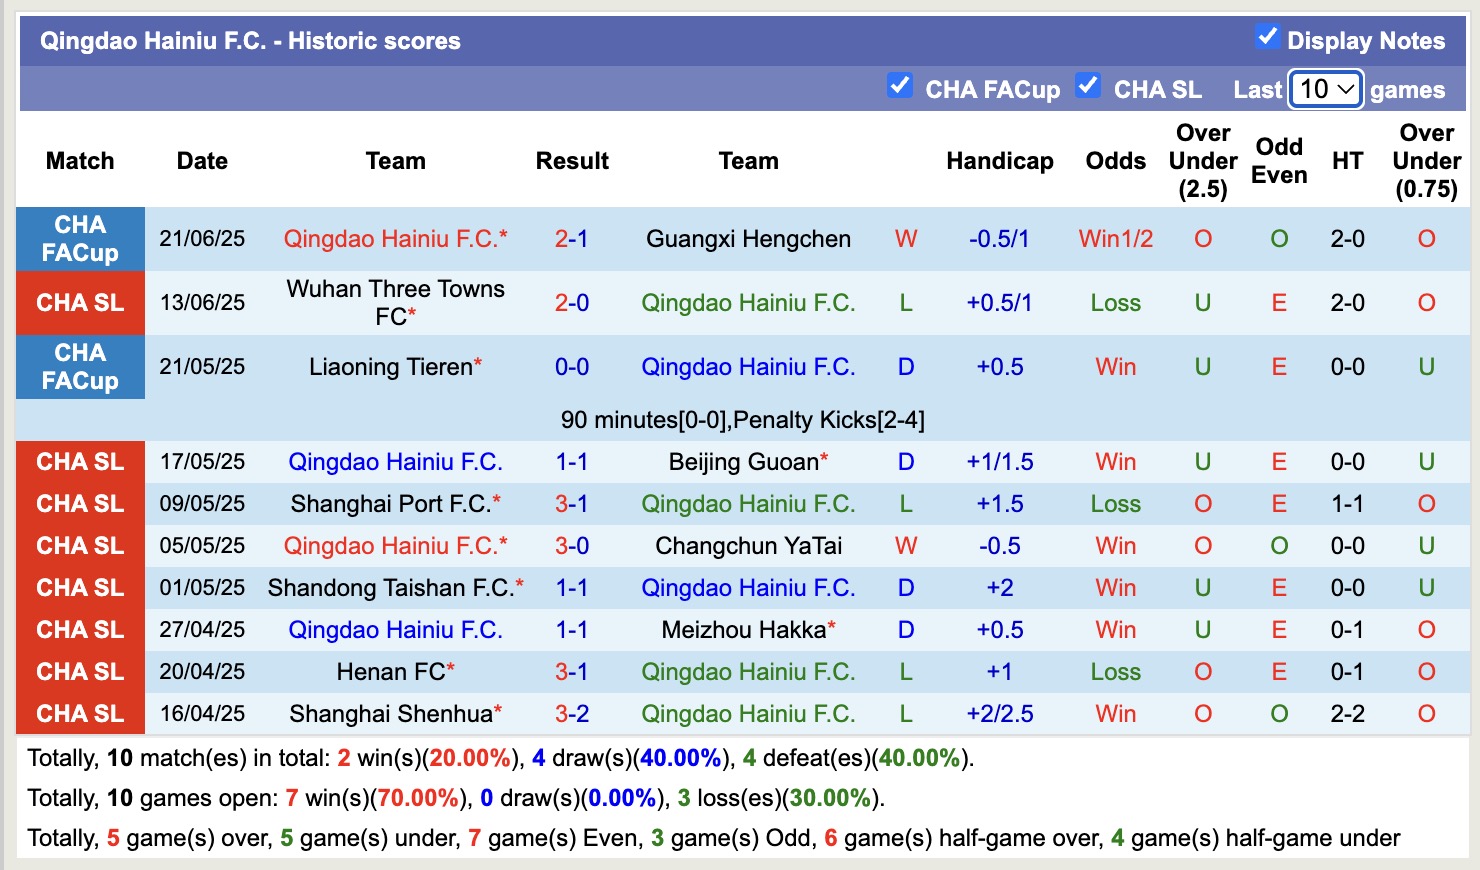Image resolution: width=1480 pixels, height=870 pixels.
Task: Disable the CHA SL filter checkbox
Action: pos(1087,84)
